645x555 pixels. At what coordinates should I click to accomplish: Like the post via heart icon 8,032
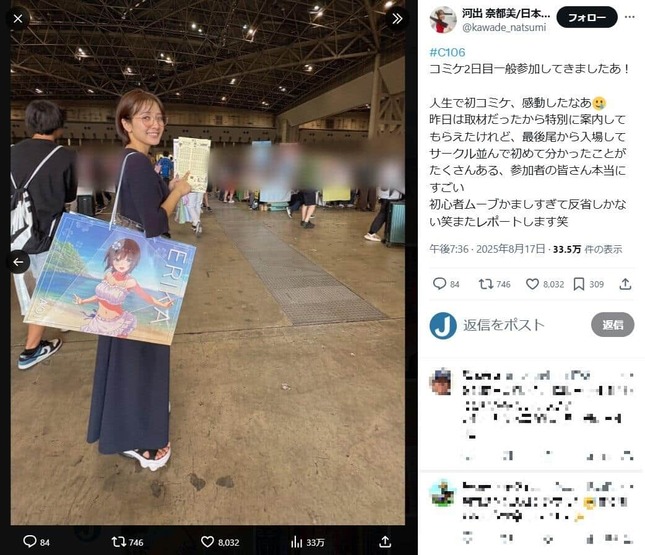tap(533, 283)
